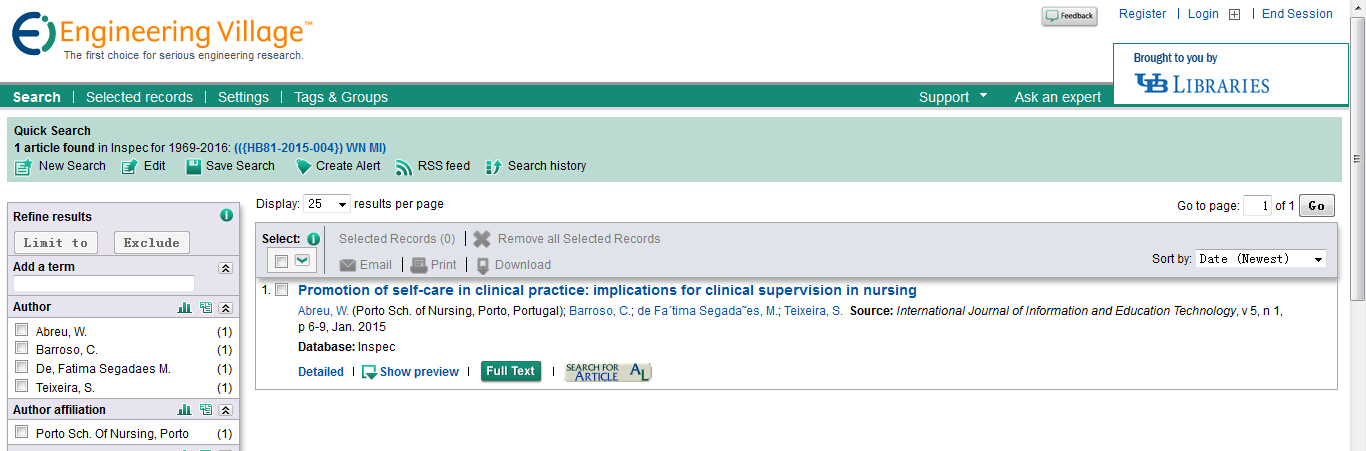This screenshot has height=451, width=1366.
Task: Open the Save Search disk icon
Action: (x=194, y=167)
